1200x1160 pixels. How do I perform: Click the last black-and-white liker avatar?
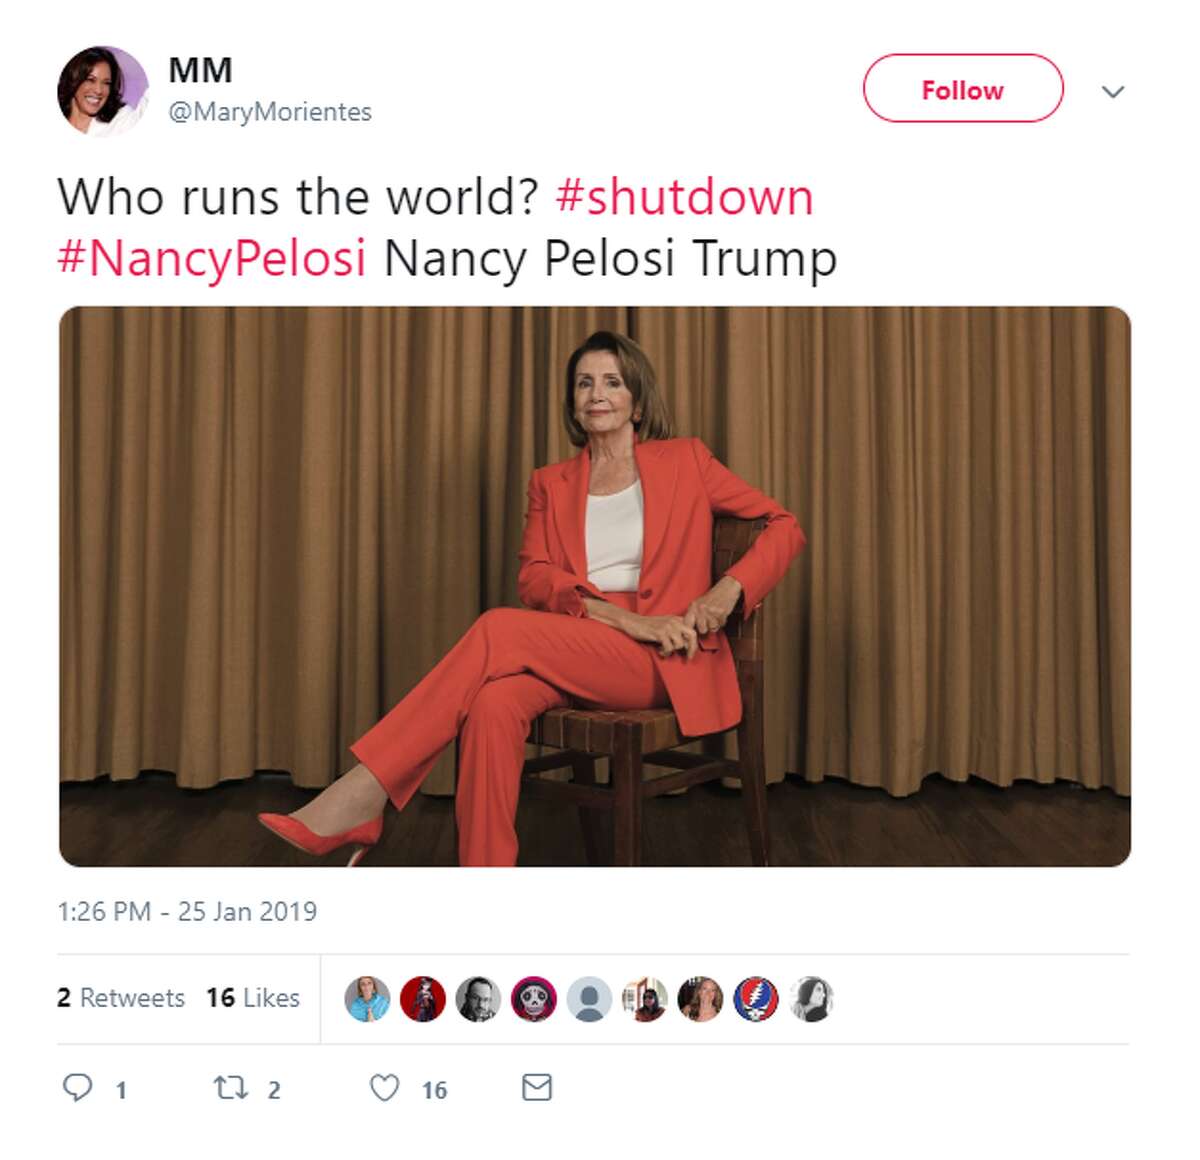pos(811,999)
